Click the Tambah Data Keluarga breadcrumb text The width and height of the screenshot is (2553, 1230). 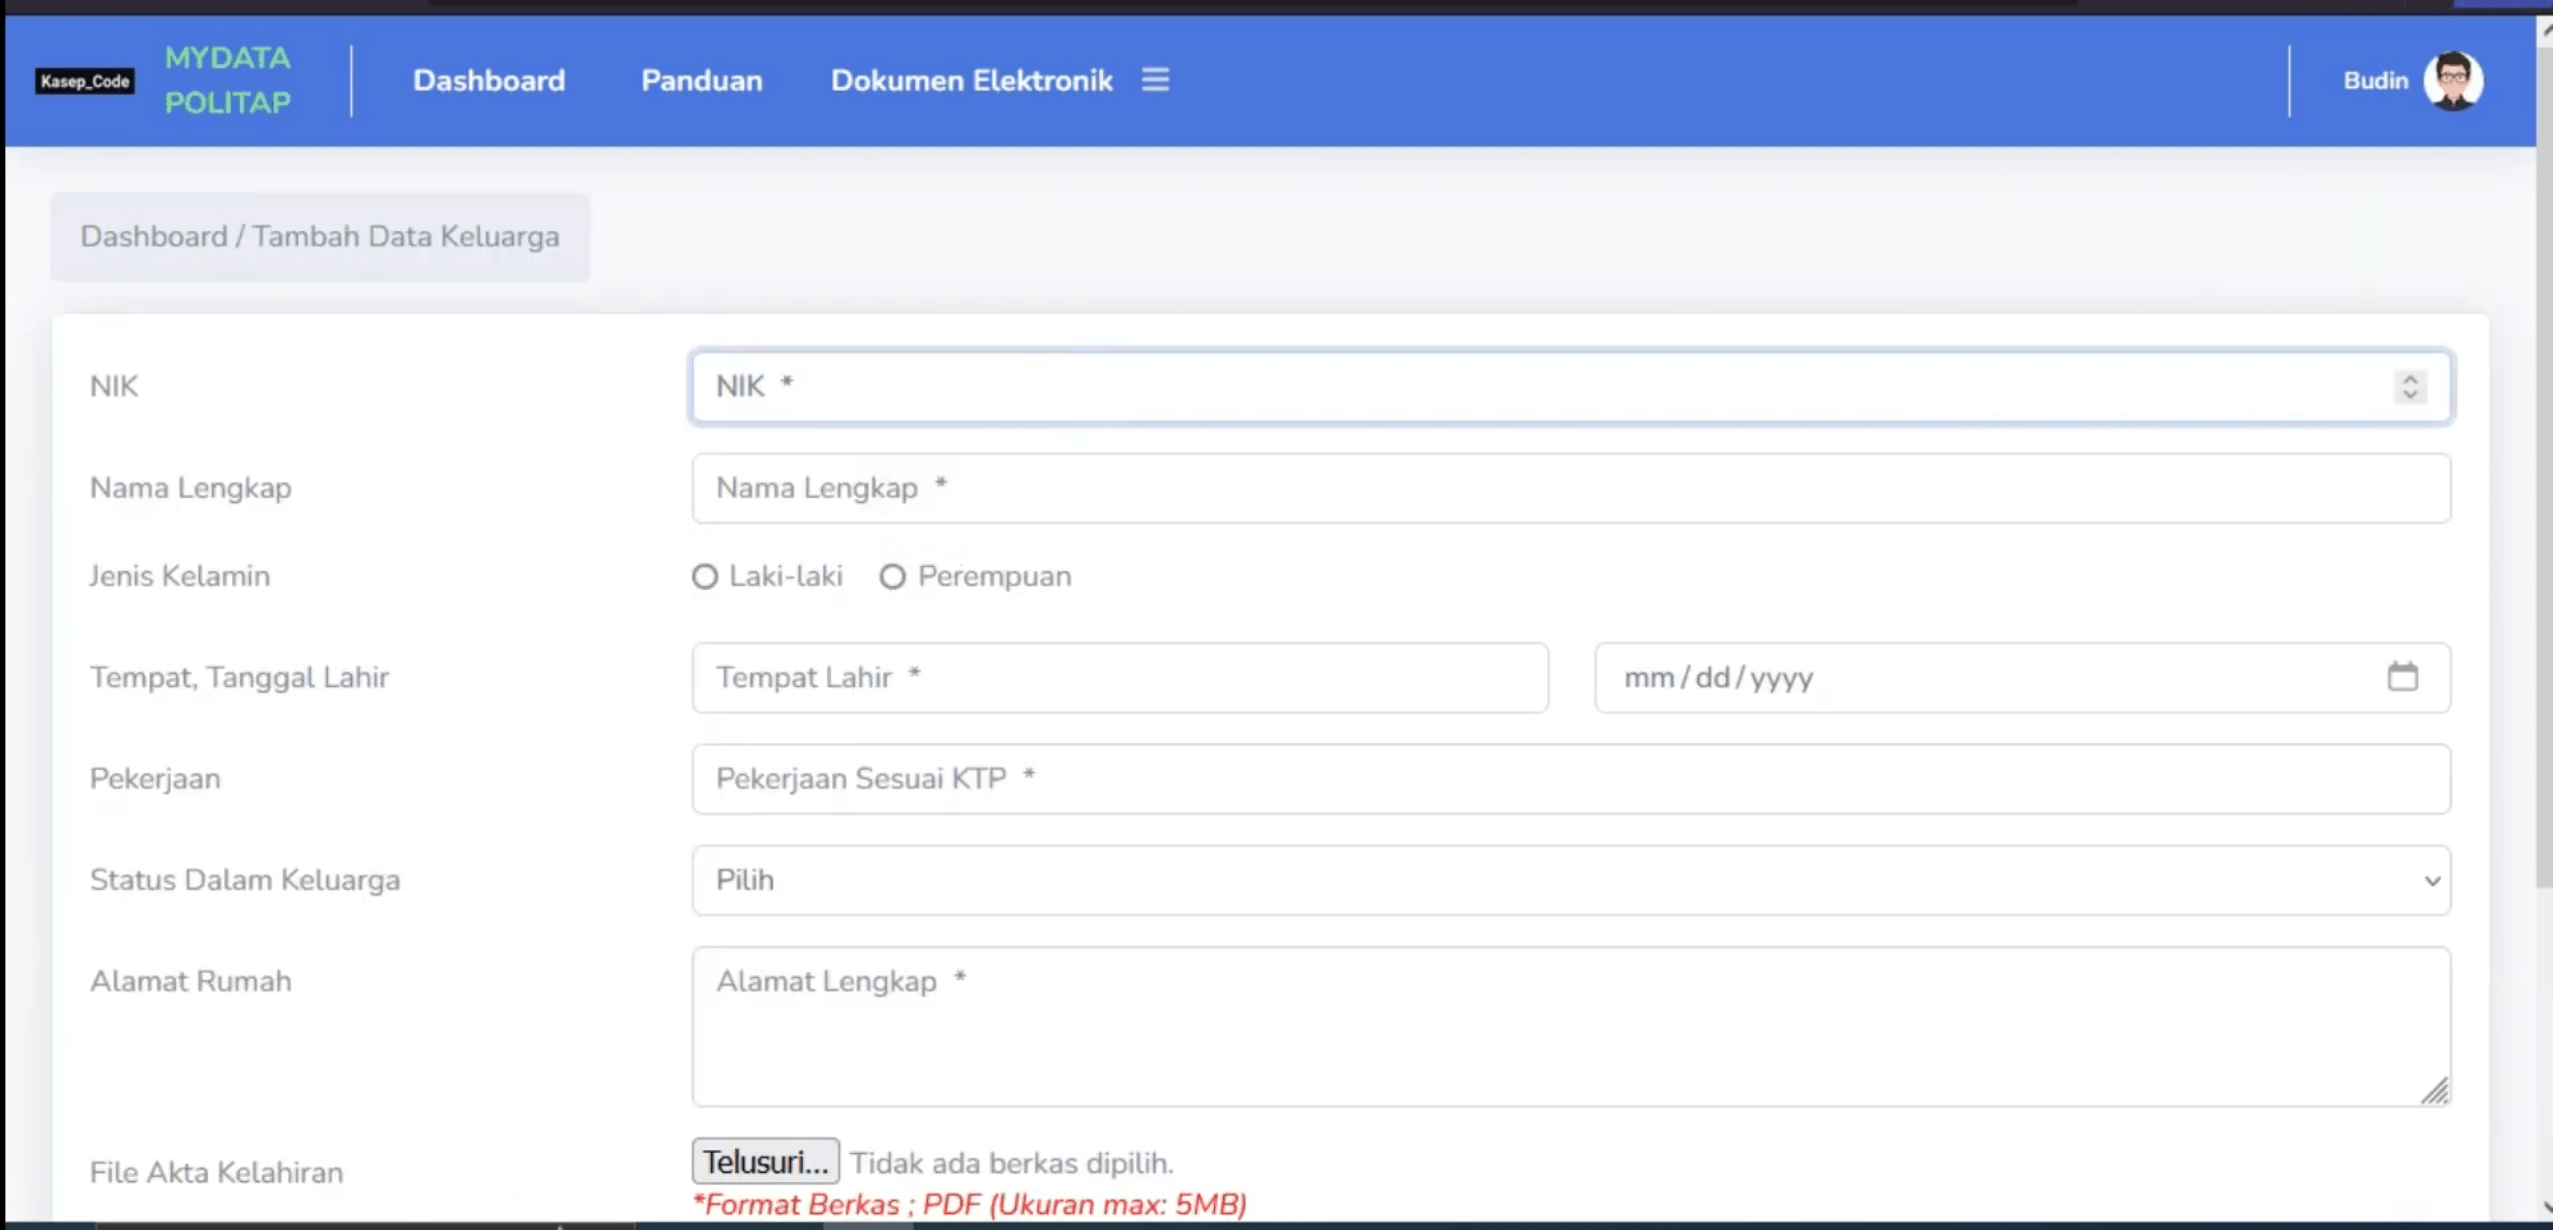406,237
